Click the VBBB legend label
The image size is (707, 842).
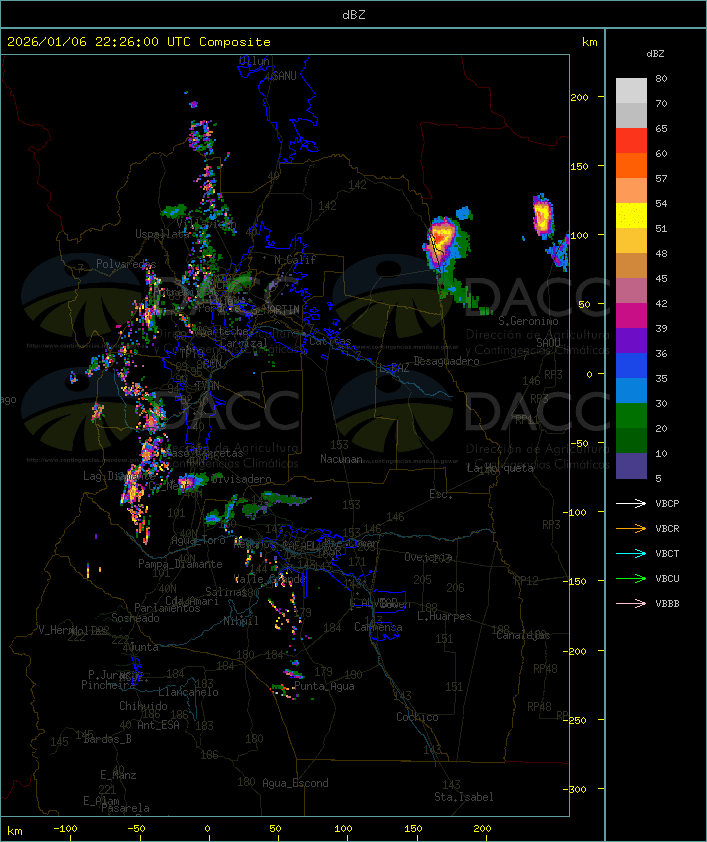coord(667,604)
